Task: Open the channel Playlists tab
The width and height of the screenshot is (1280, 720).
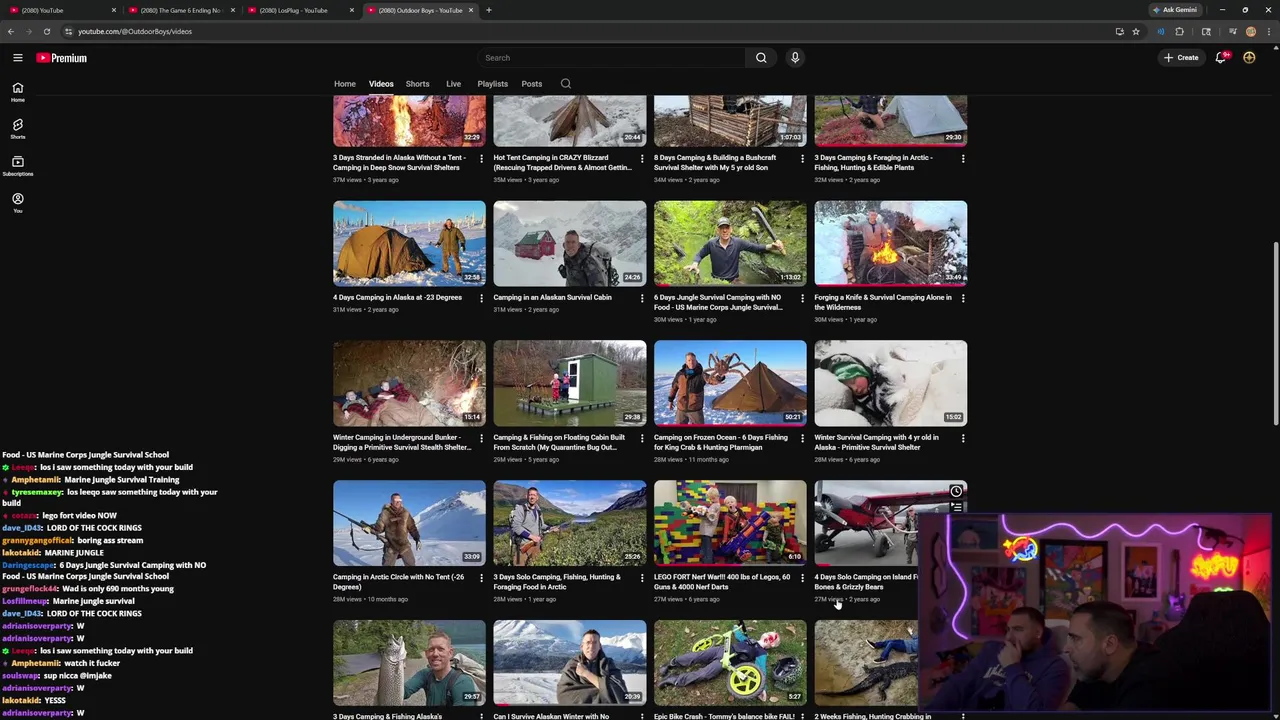Action: click(x=492, y=84)
